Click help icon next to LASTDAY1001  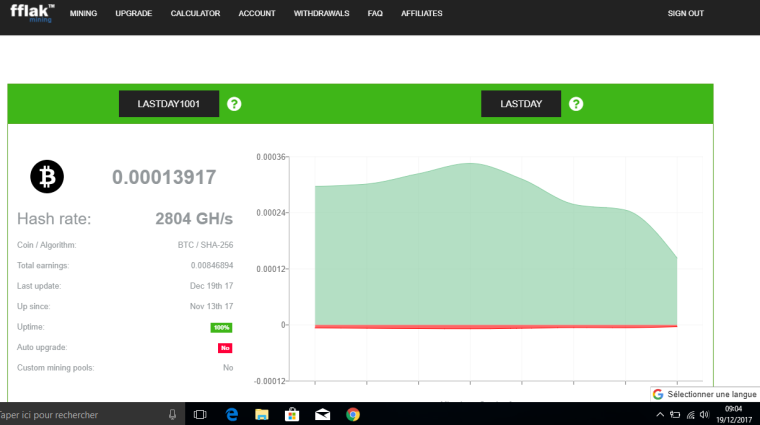(234, 104)
